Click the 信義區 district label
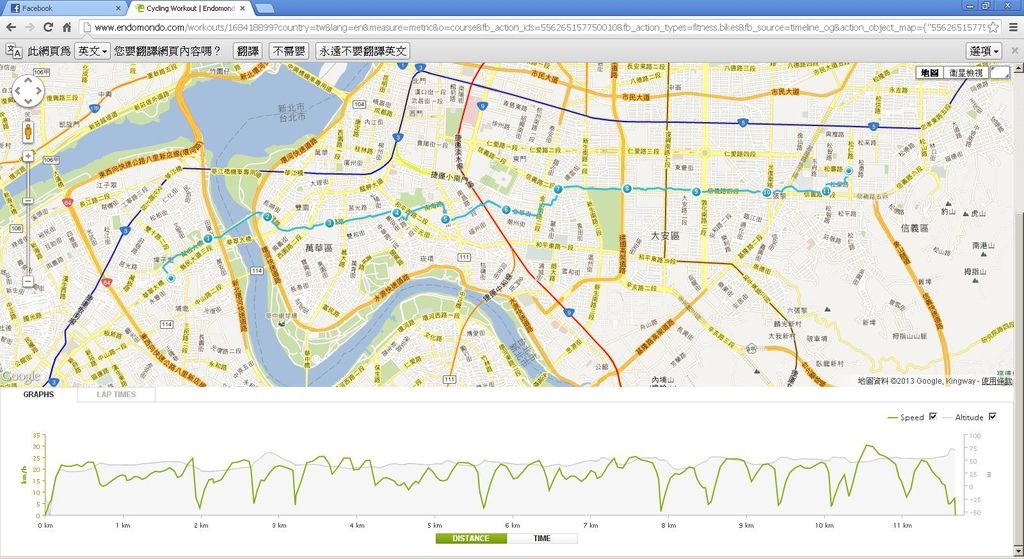Viewport: 1024px width, 559px height. click(x=914, y=228)
